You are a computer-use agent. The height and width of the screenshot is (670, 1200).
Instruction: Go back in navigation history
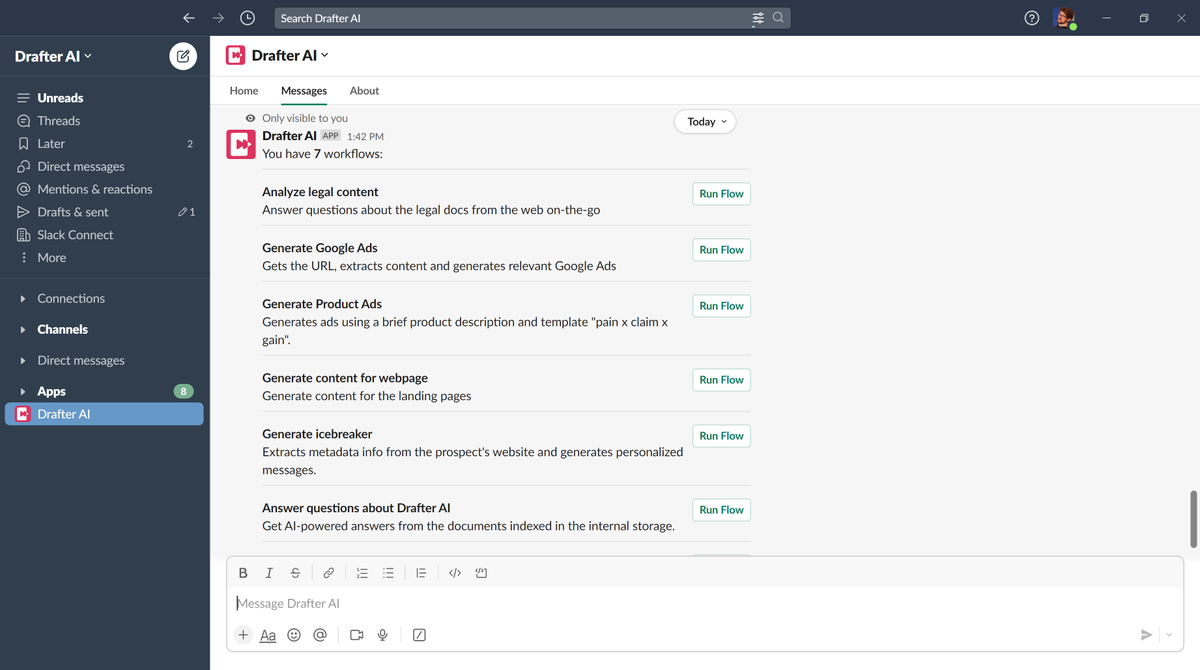pos(188,18)
